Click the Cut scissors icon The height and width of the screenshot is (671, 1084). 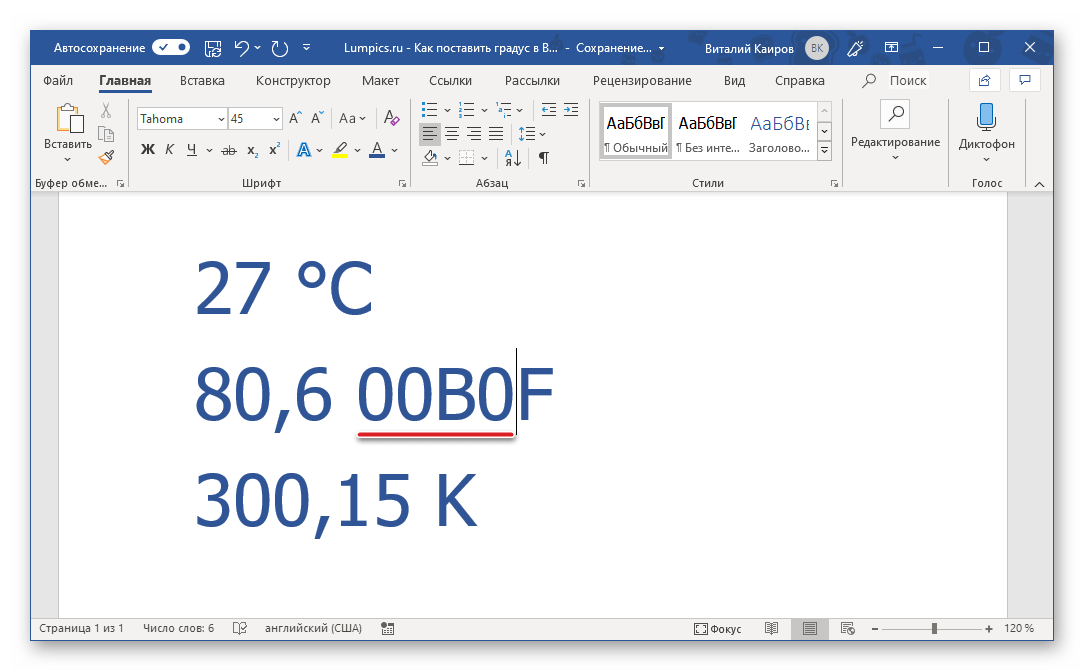tap(106, 111)
